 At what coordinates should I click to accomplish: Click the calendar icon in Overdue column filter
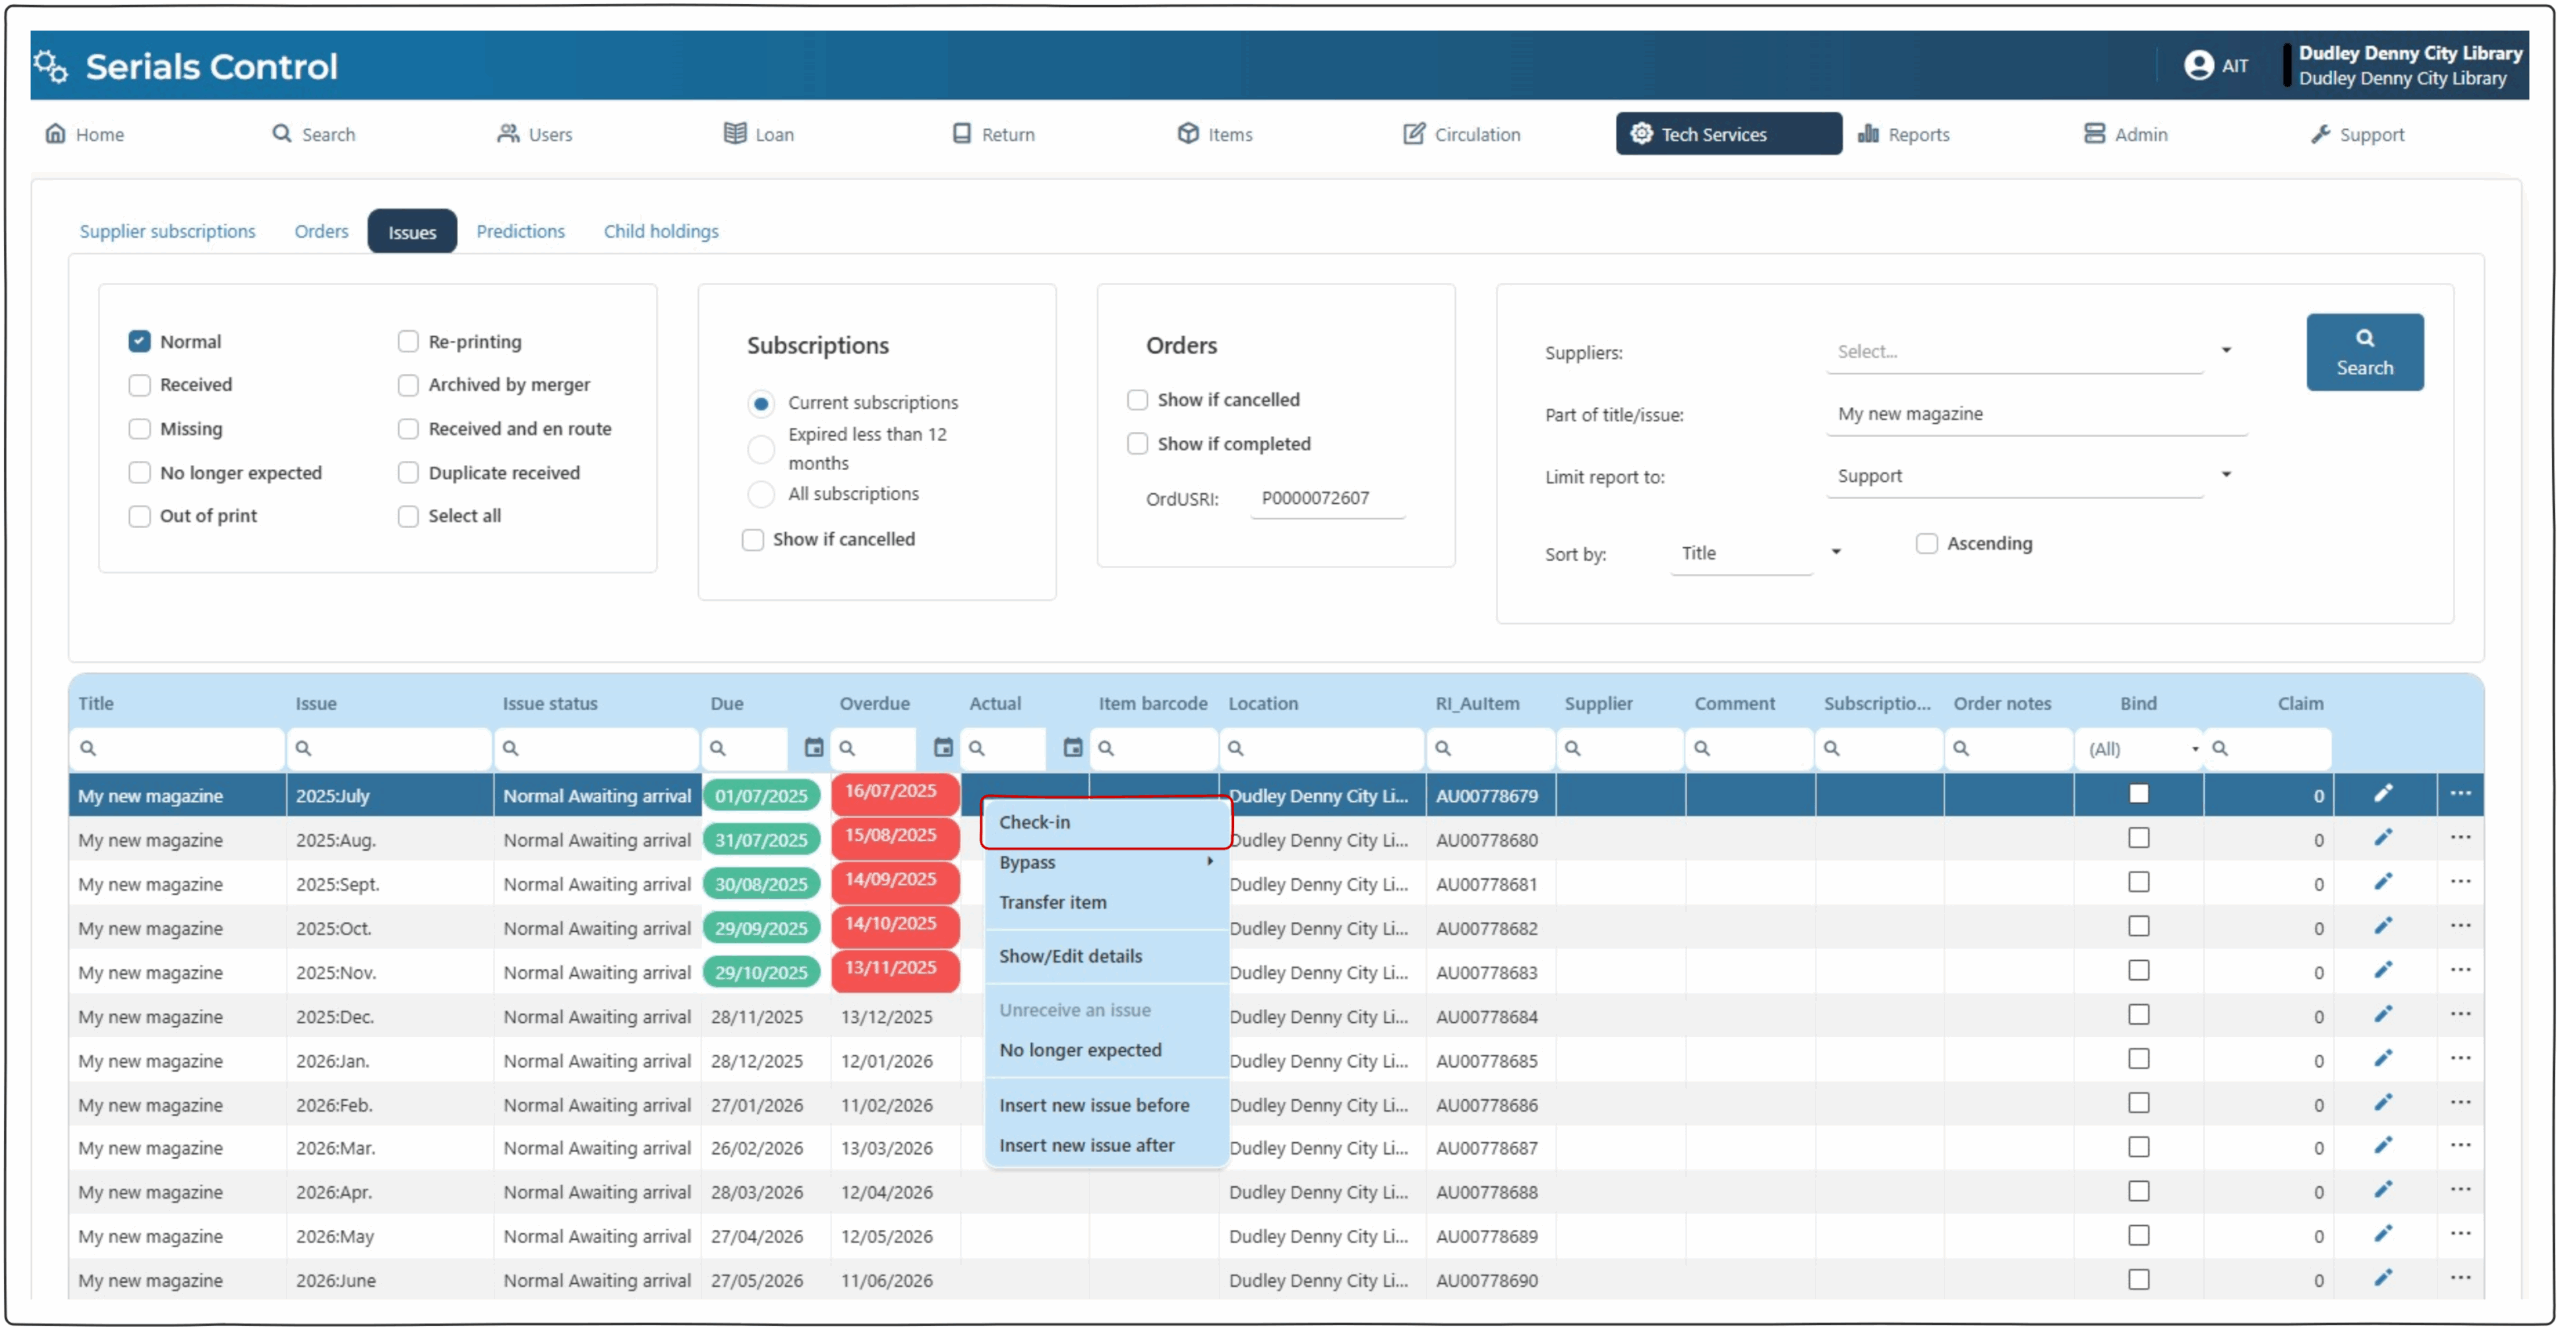(943, 748)
